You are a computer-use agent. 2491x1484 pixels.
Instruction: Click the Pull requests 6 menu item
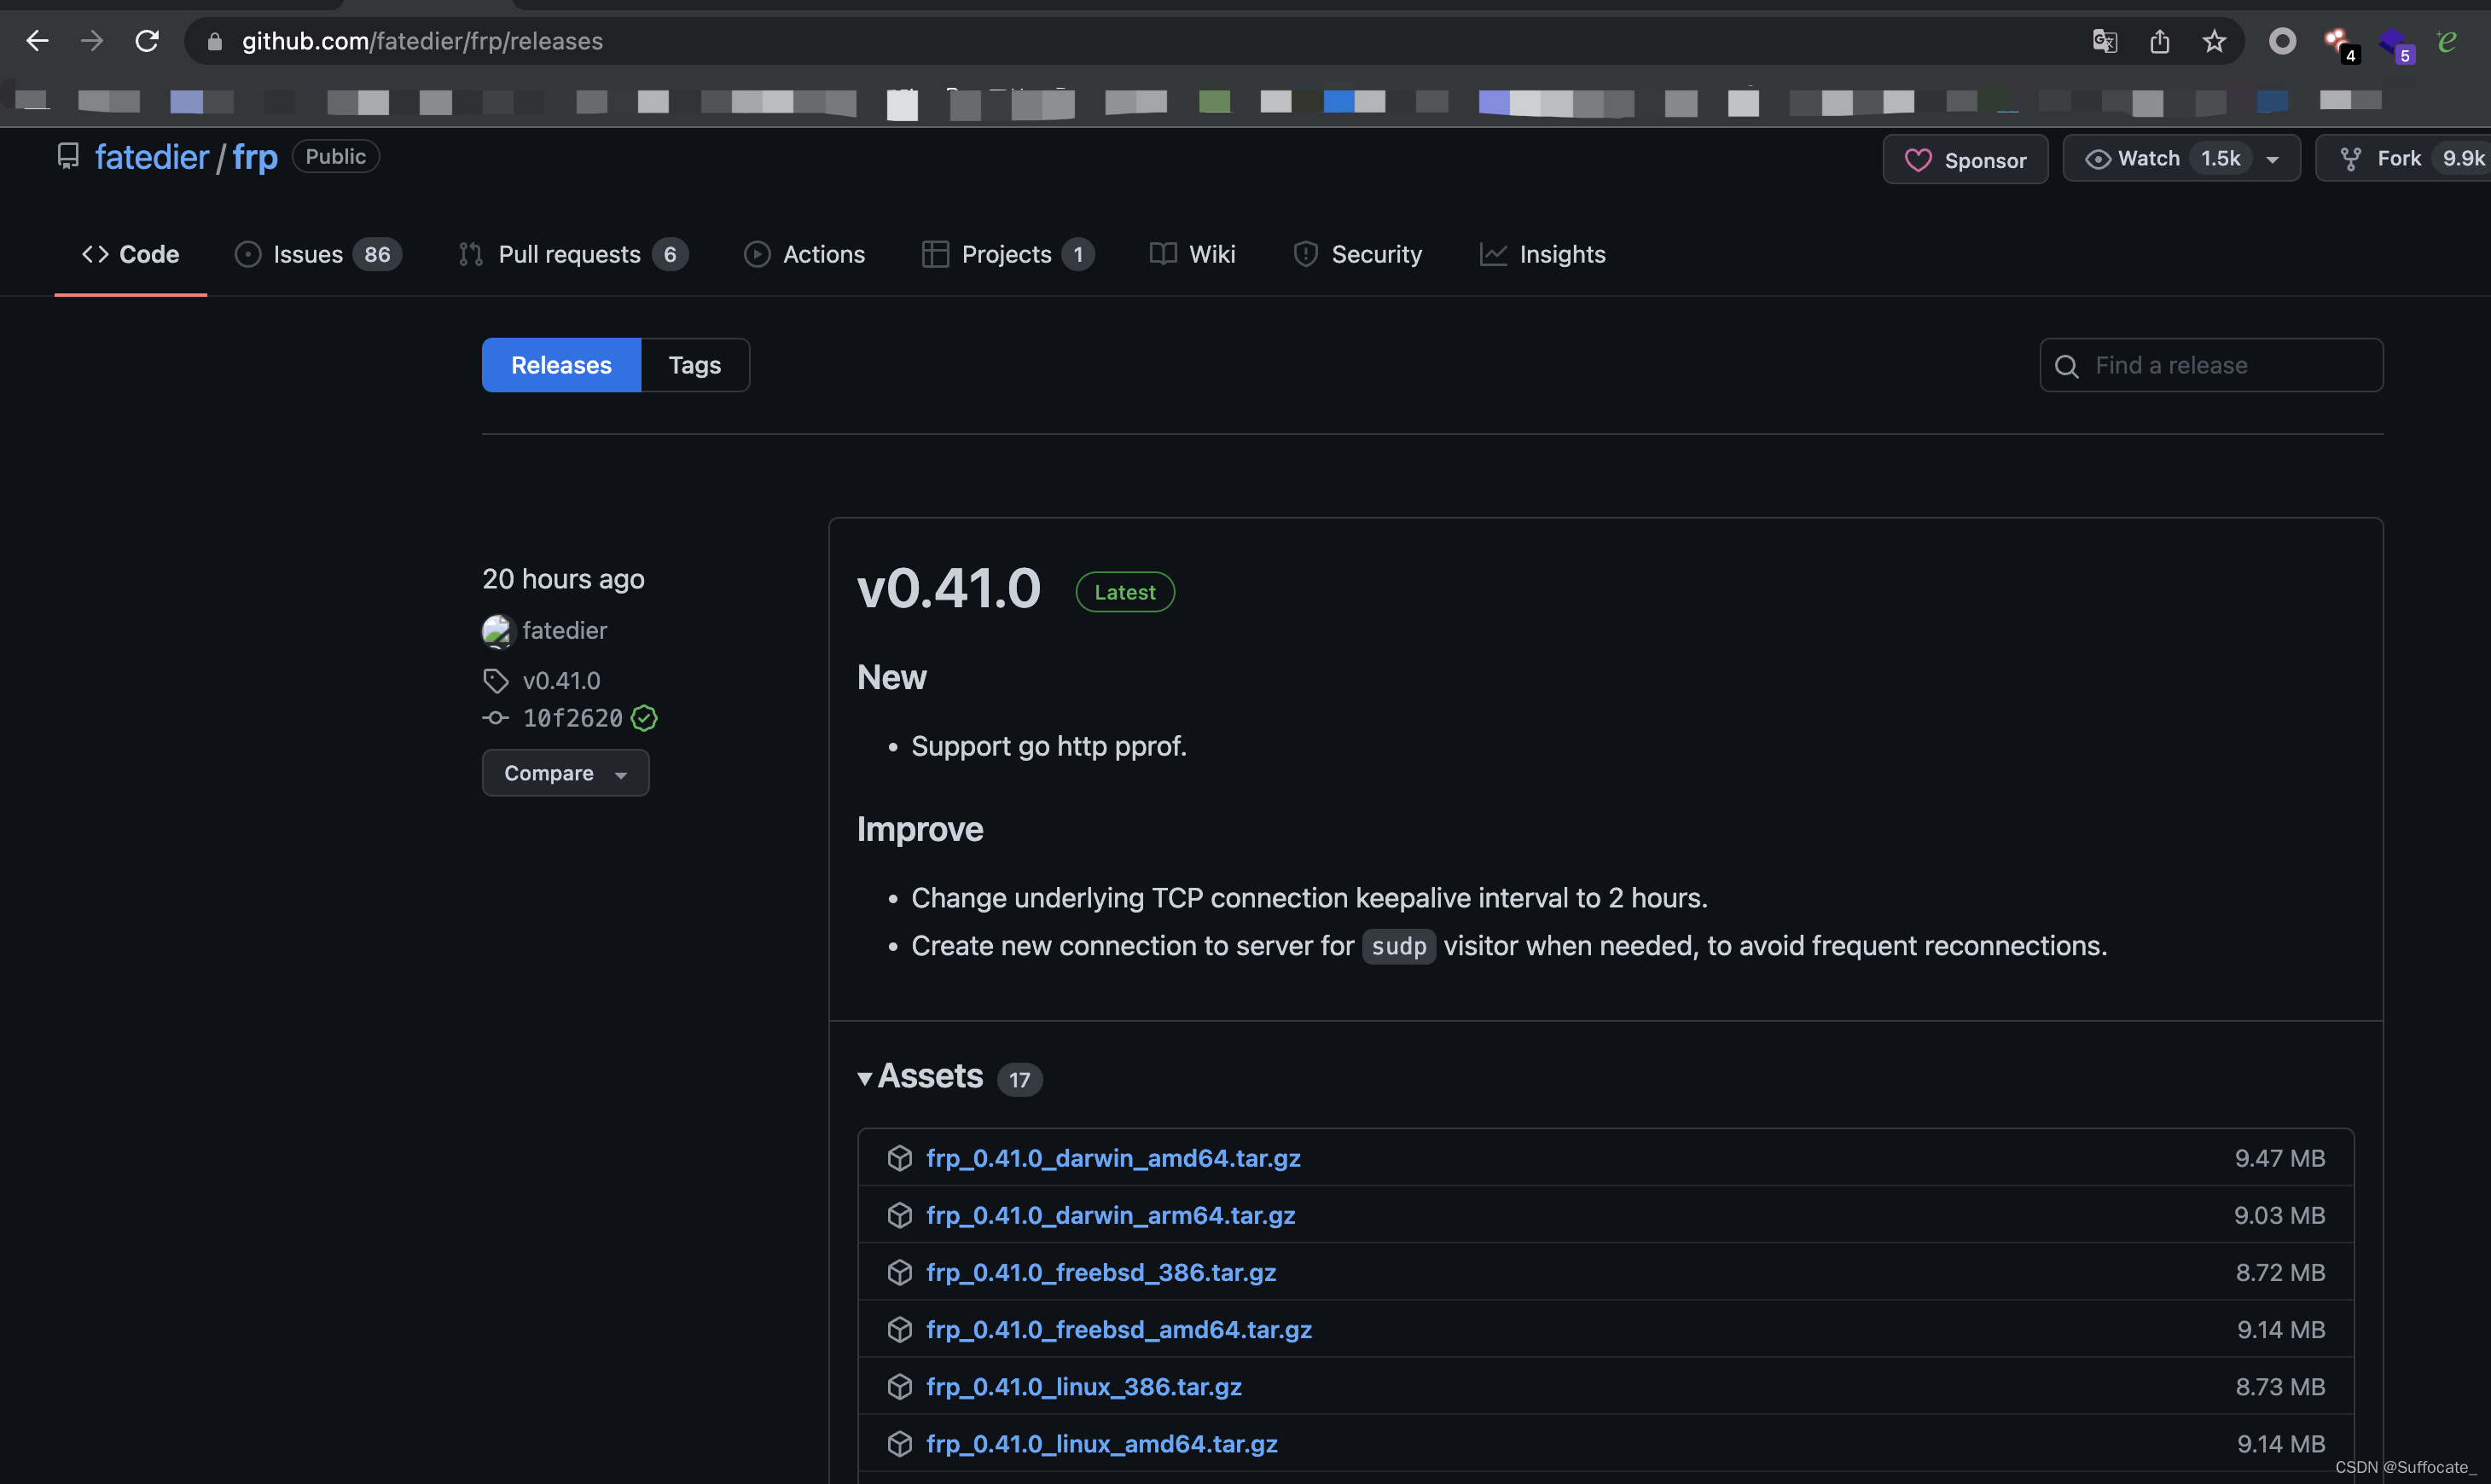coord(567,252)
